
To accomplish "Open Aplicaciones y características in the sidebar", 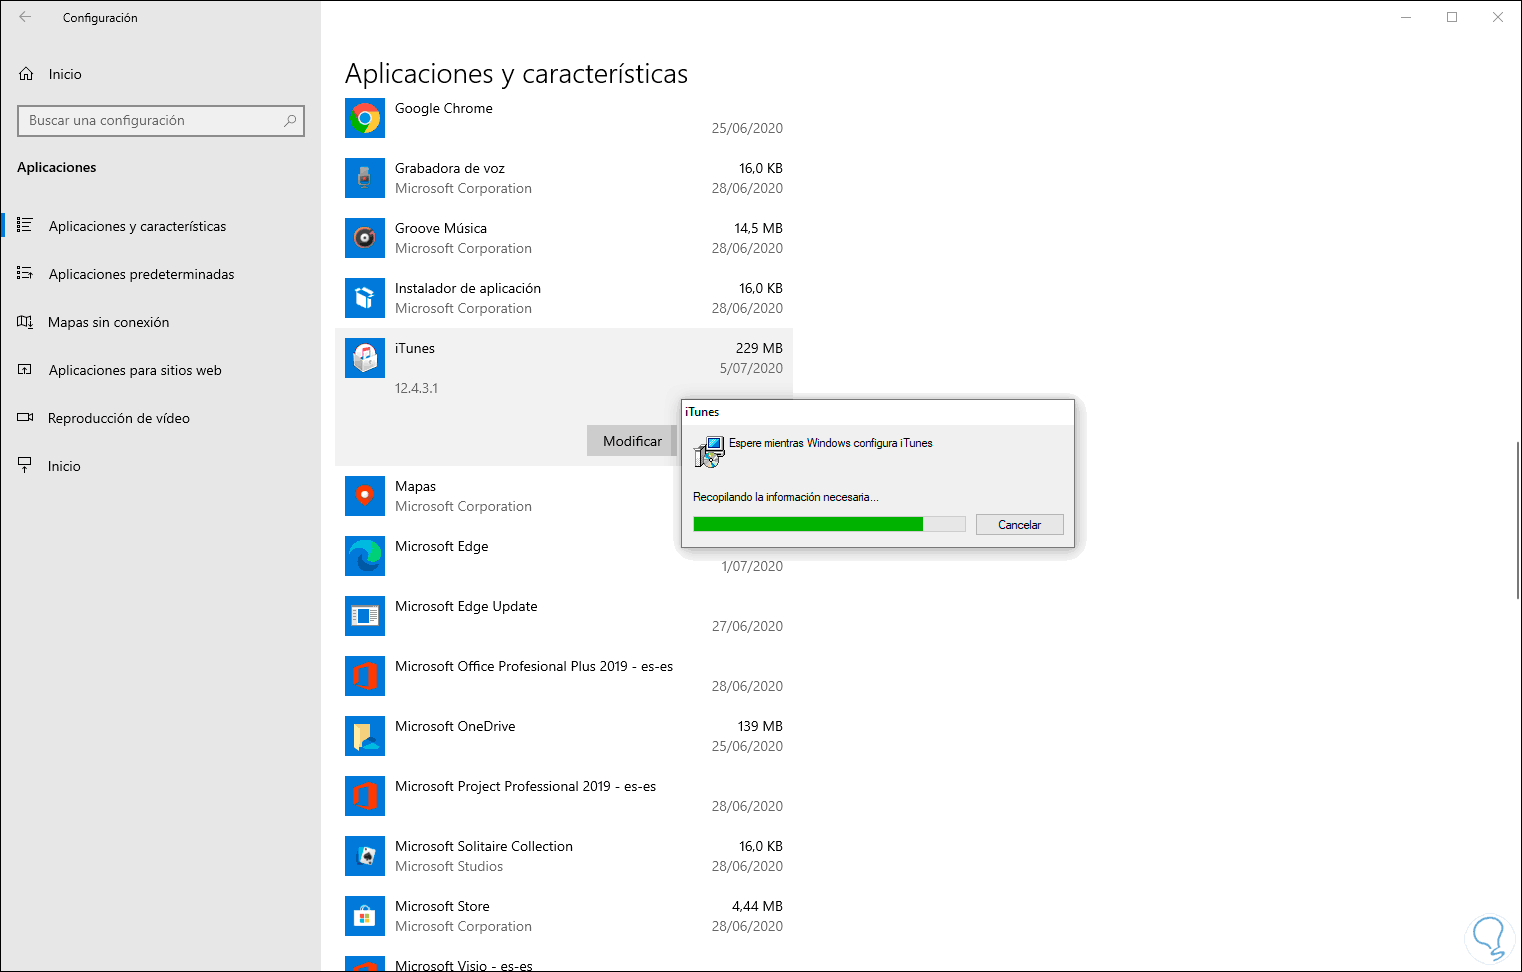I will coord(160,226).
